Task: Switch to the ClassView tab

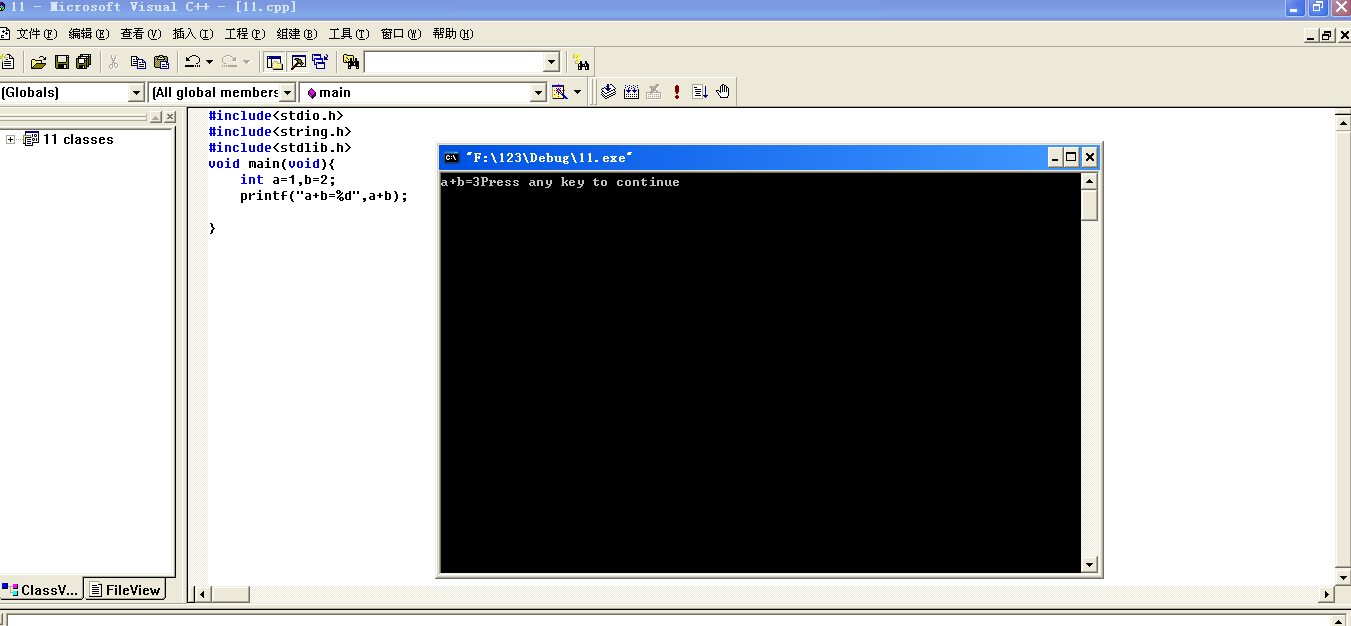Action: (40, 590)
